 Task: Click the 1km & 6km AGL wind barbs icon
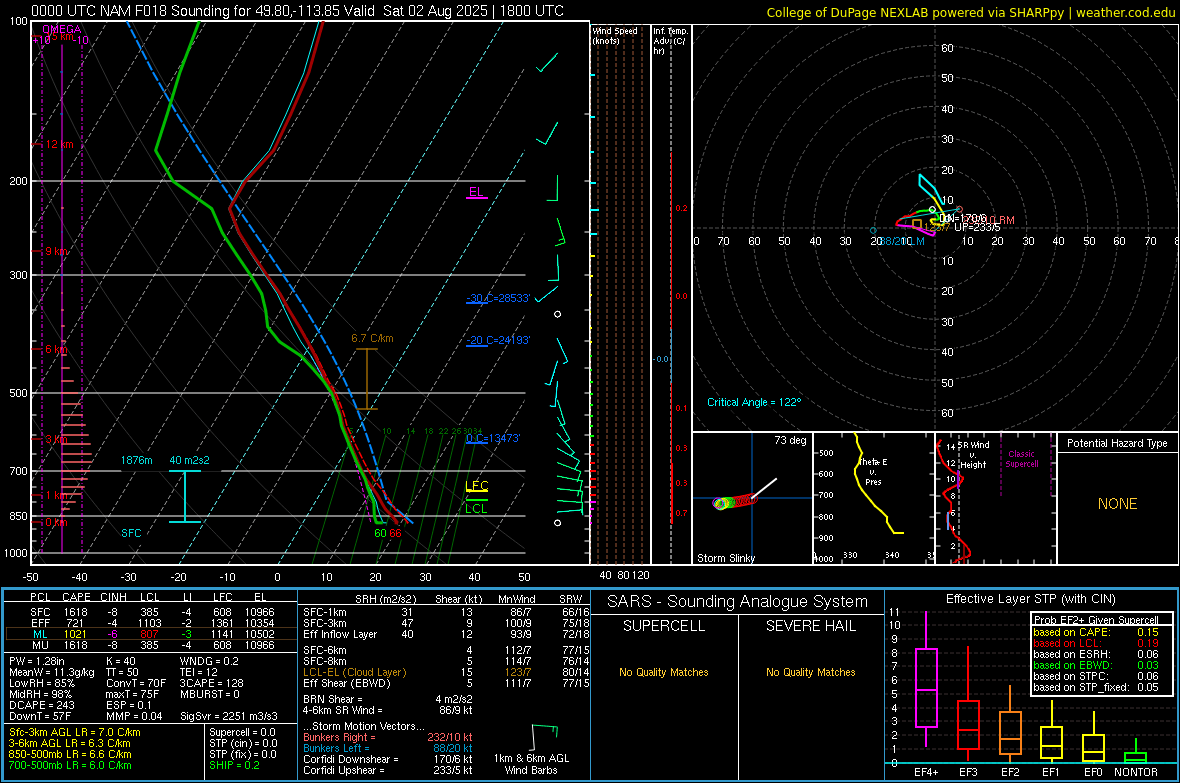[545, 738]
